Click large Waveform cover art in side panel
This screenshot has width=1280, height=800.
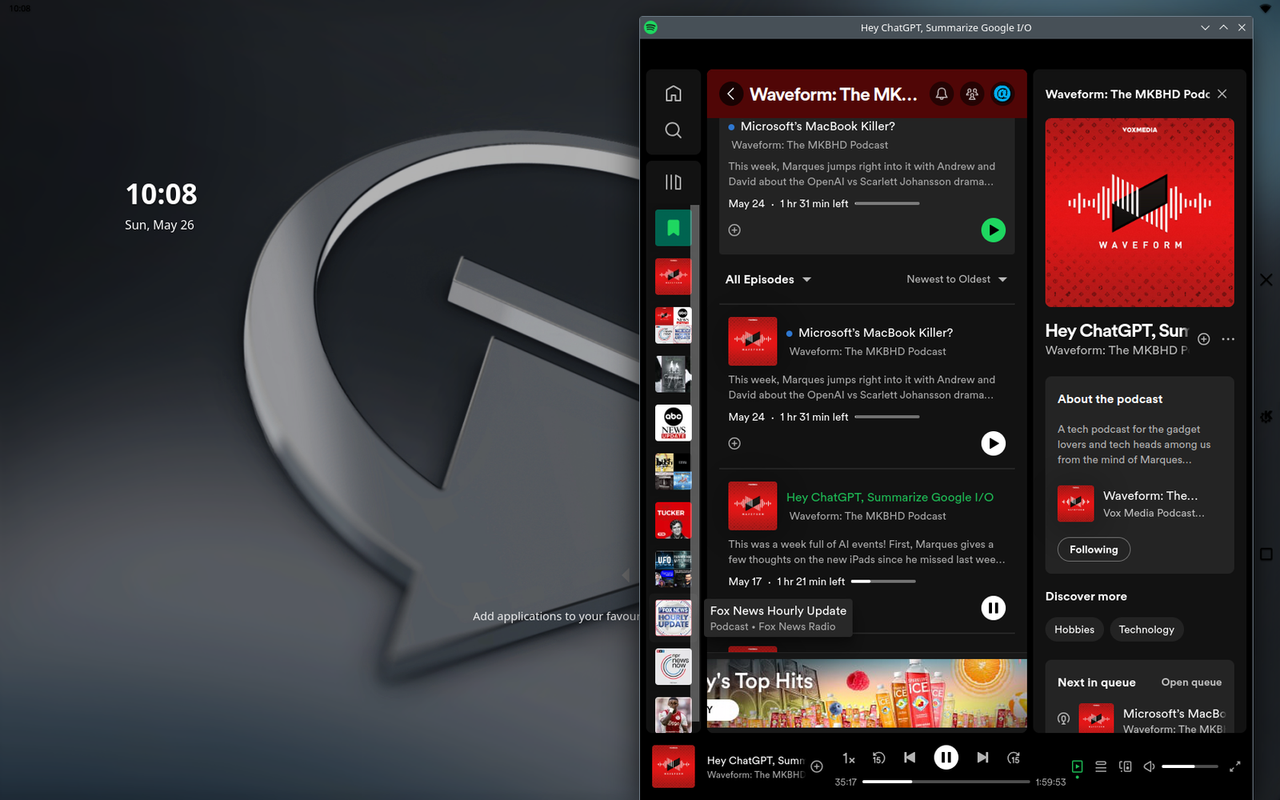tap(1139, 213)
